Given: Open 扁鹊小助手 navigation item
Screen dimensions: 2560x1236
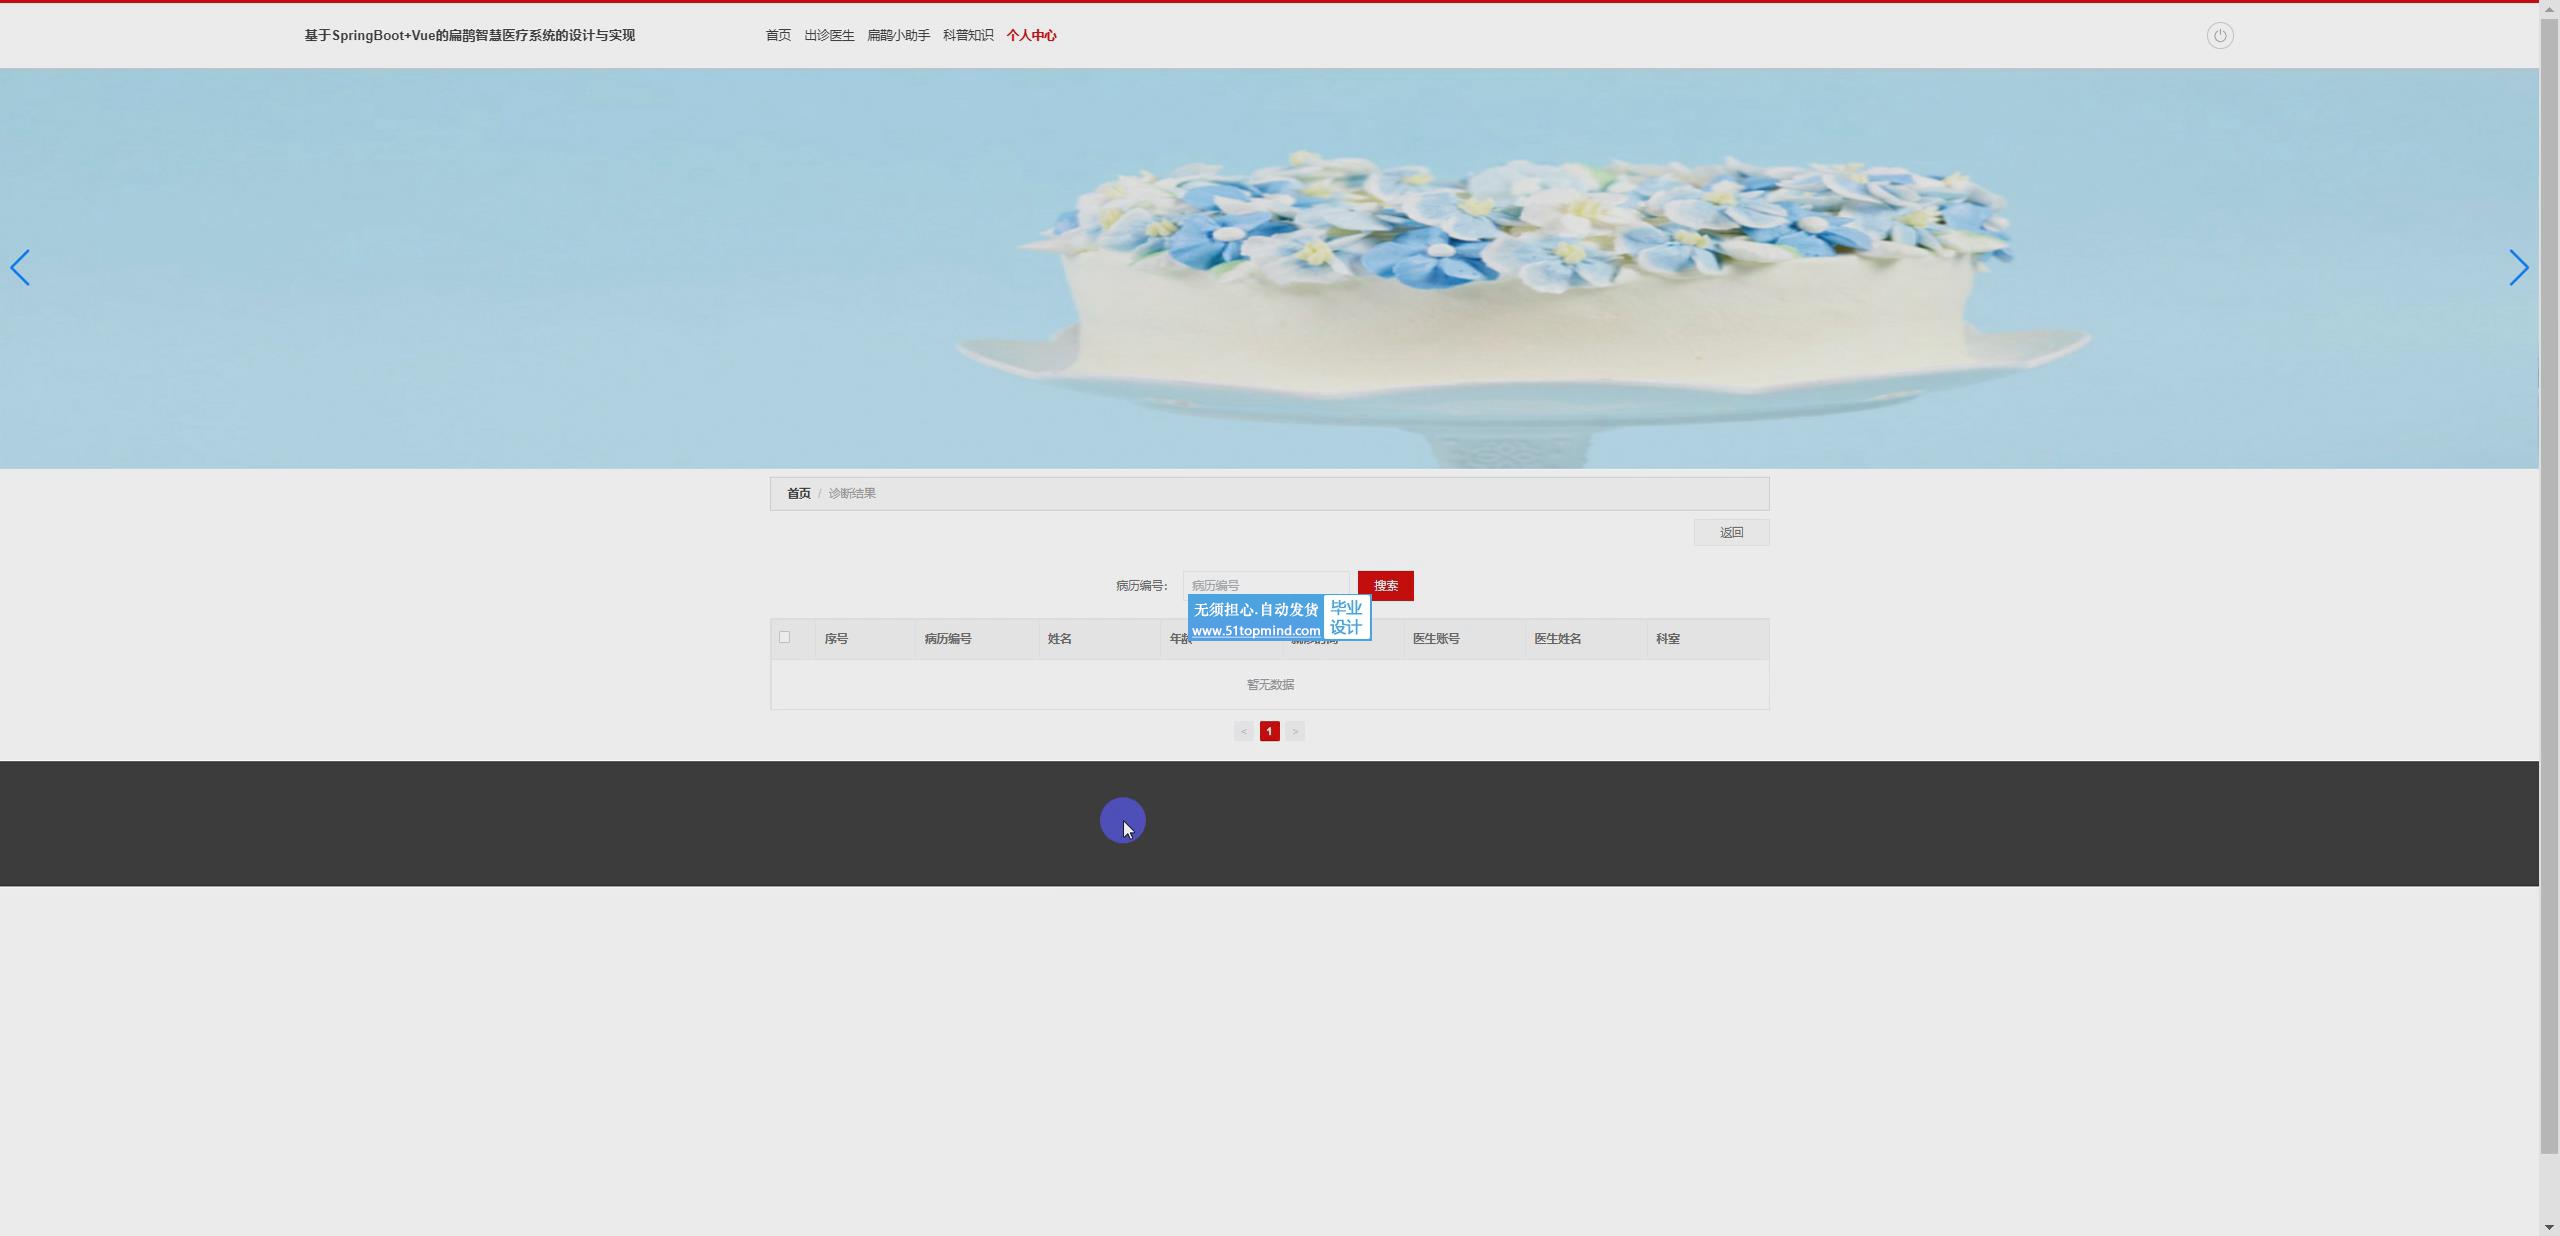Looking at the screenshot, I should coord(898,36).
